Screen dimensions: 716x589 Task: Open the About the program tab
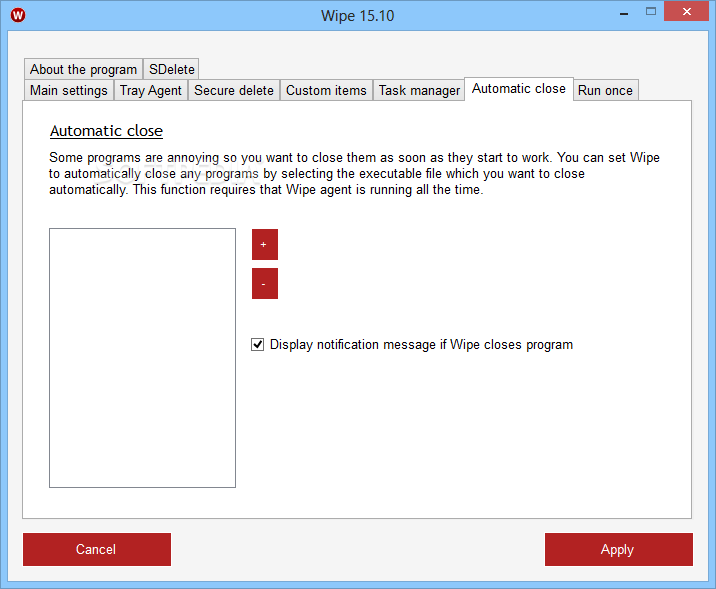[84, 69]
